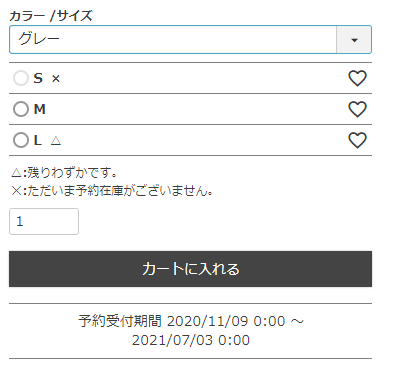Click the カラー /サイズ label
This screenshot has height=375, width=397.
[x=51, y=16]
